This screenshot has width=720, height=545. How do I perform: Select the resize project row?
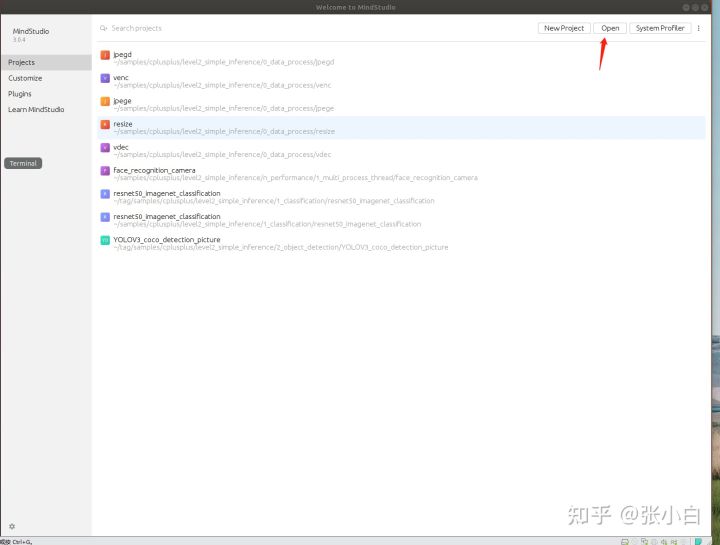[x=401, y=128]
